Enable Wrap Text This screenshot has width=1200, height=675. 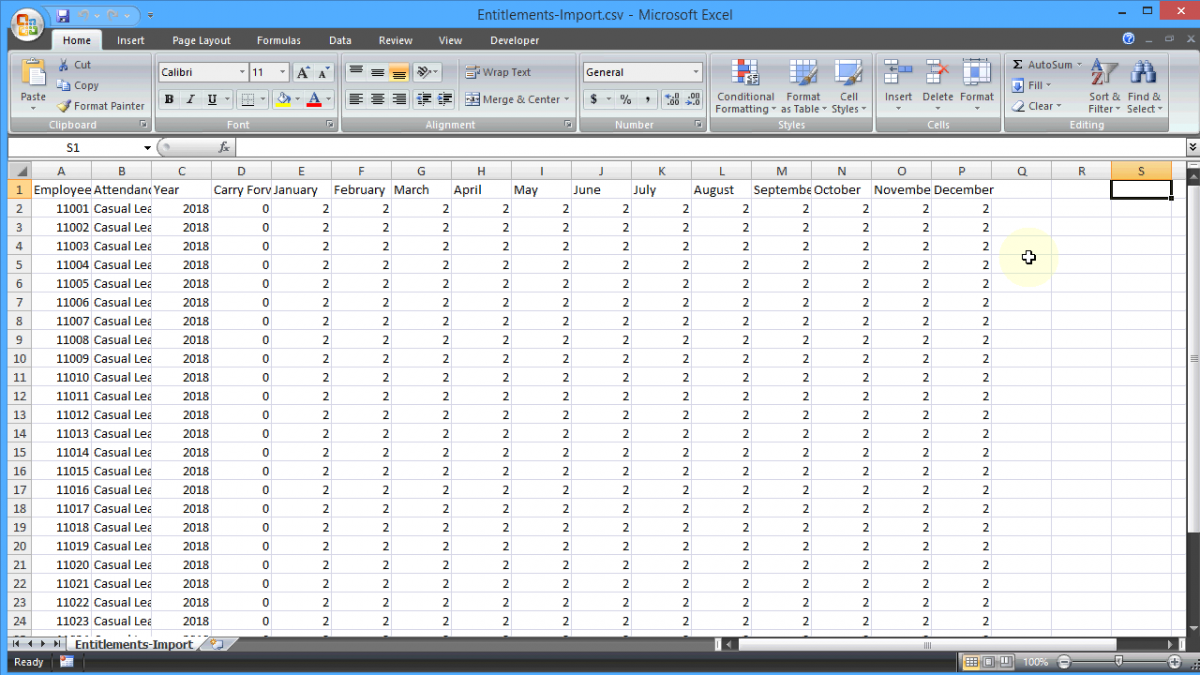[x=499, y=71]
